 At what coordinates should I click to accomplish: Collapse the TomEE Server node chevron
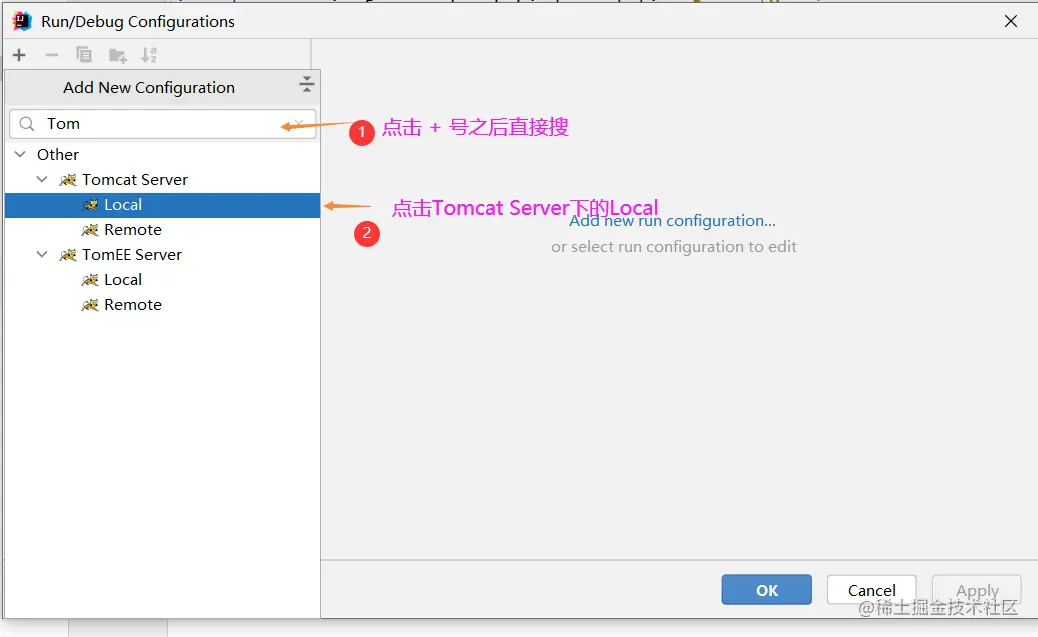point(42,254)
